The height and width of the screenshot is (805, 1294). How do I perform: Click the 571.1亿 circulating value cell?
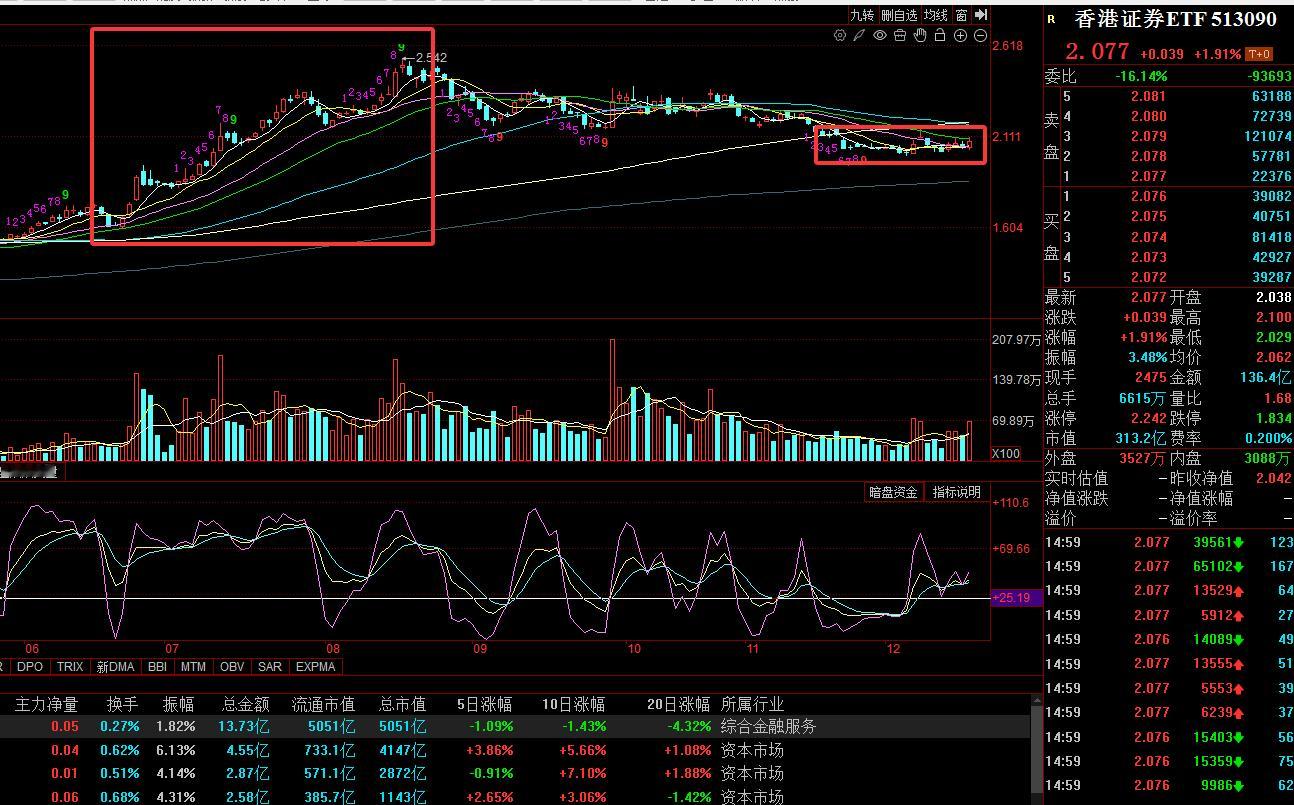click(329, 773)
